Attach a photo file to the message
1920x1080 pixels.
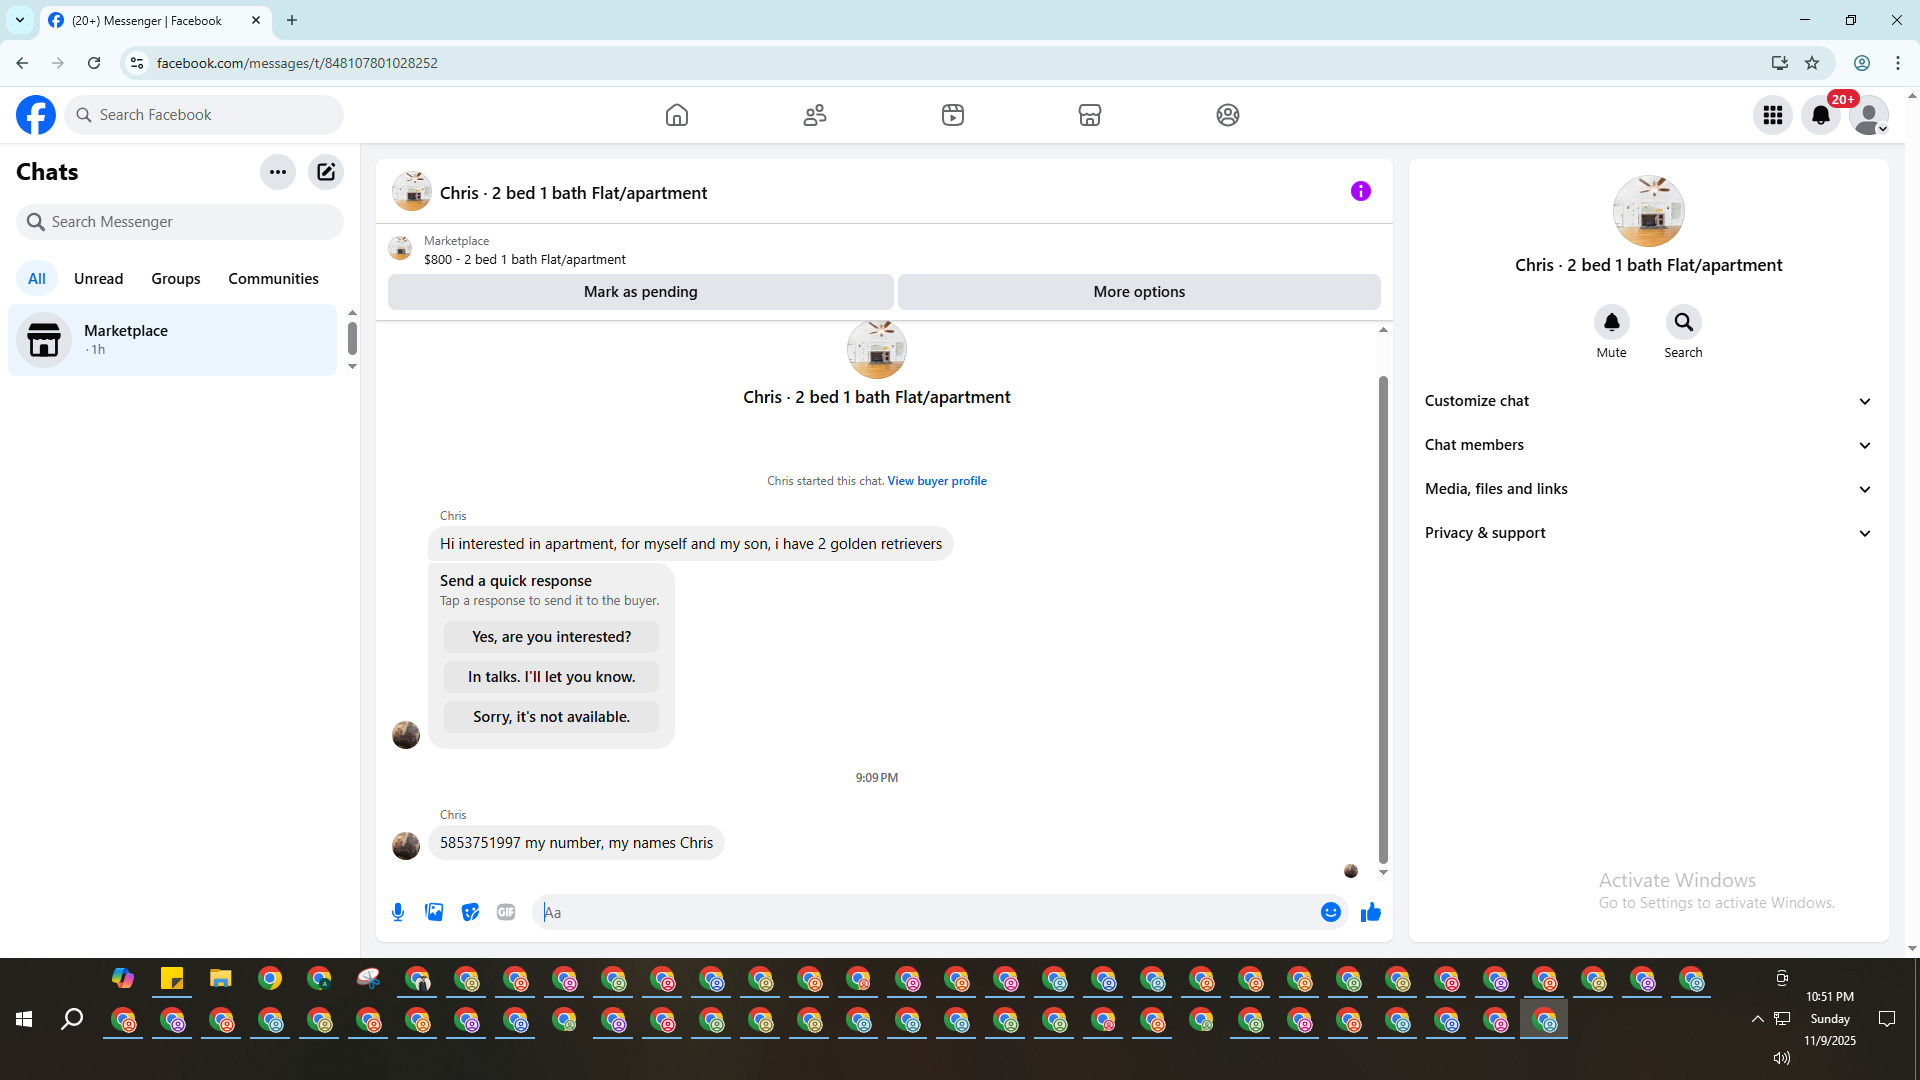(434, 912)
